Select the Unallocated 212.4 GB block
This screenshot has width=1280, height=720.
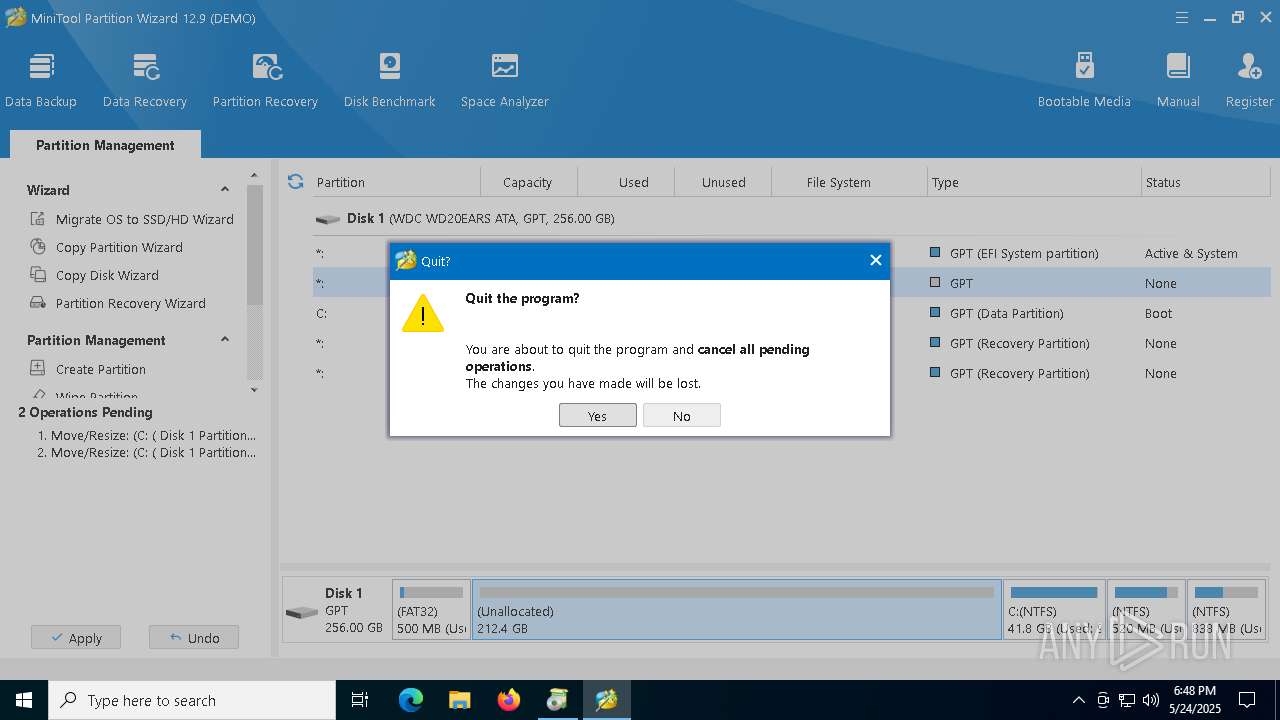[737, 610]
